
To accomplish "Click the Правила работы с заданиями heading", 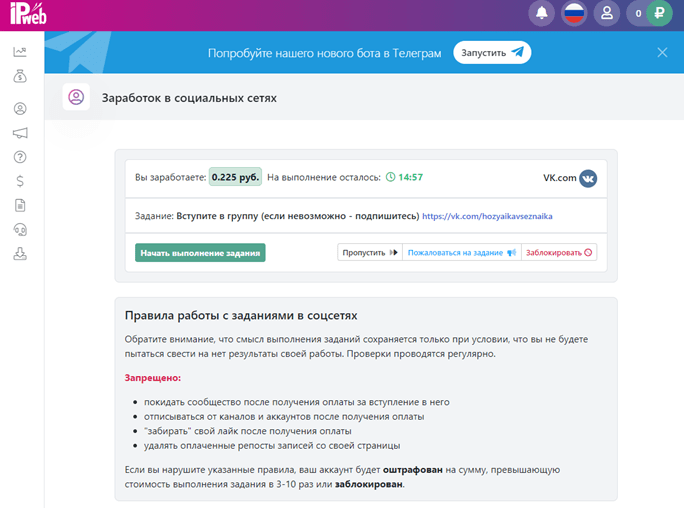I will coord(241,316).
